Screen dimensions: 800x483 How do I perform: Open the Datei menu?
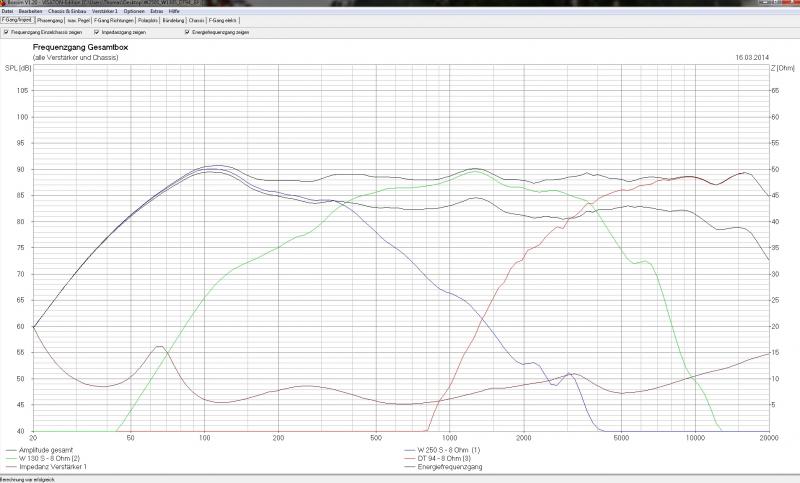pos(7,11)
